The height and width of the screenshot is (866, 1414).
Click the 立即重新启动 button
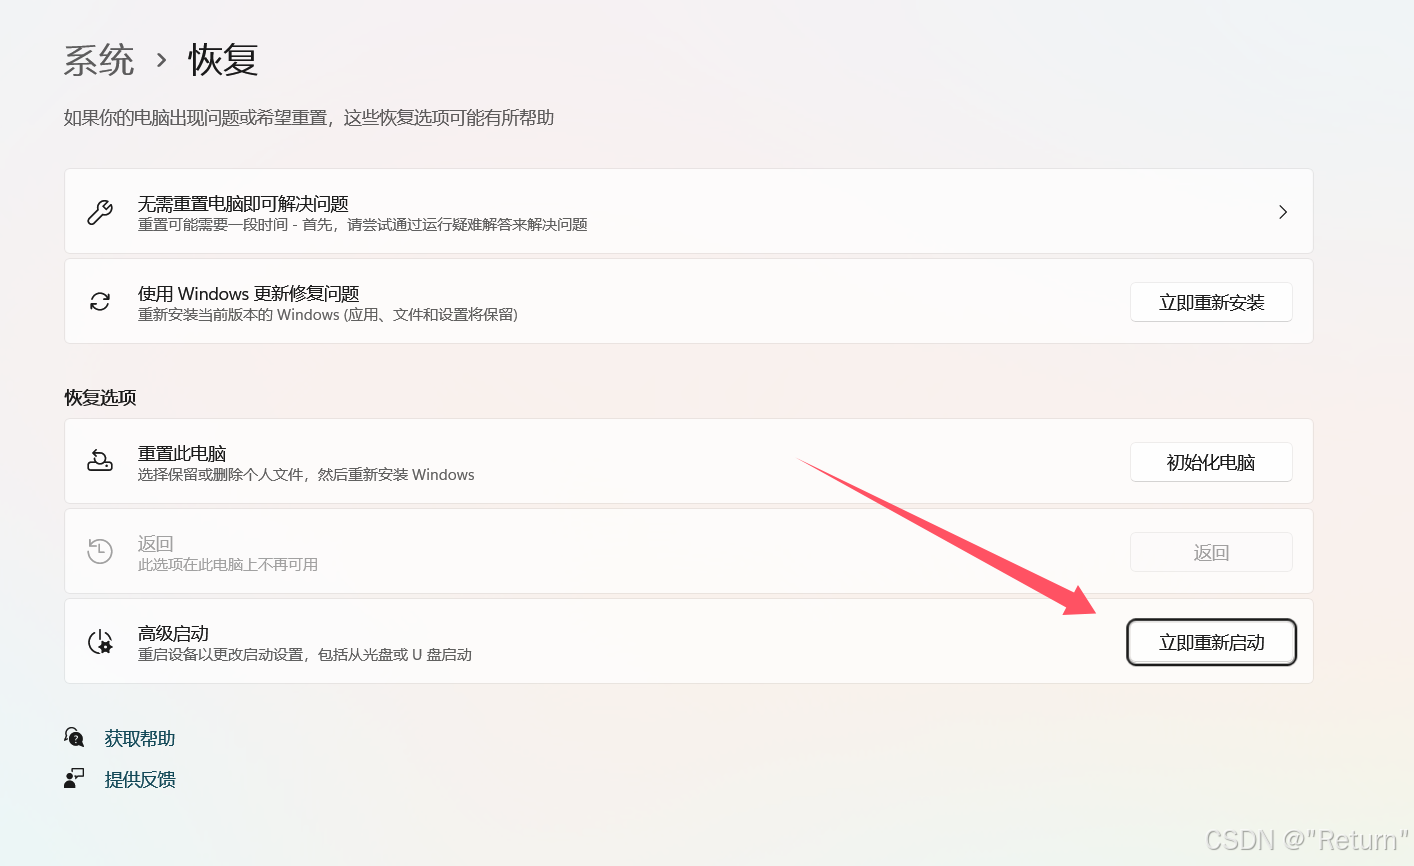point(1211,642)
